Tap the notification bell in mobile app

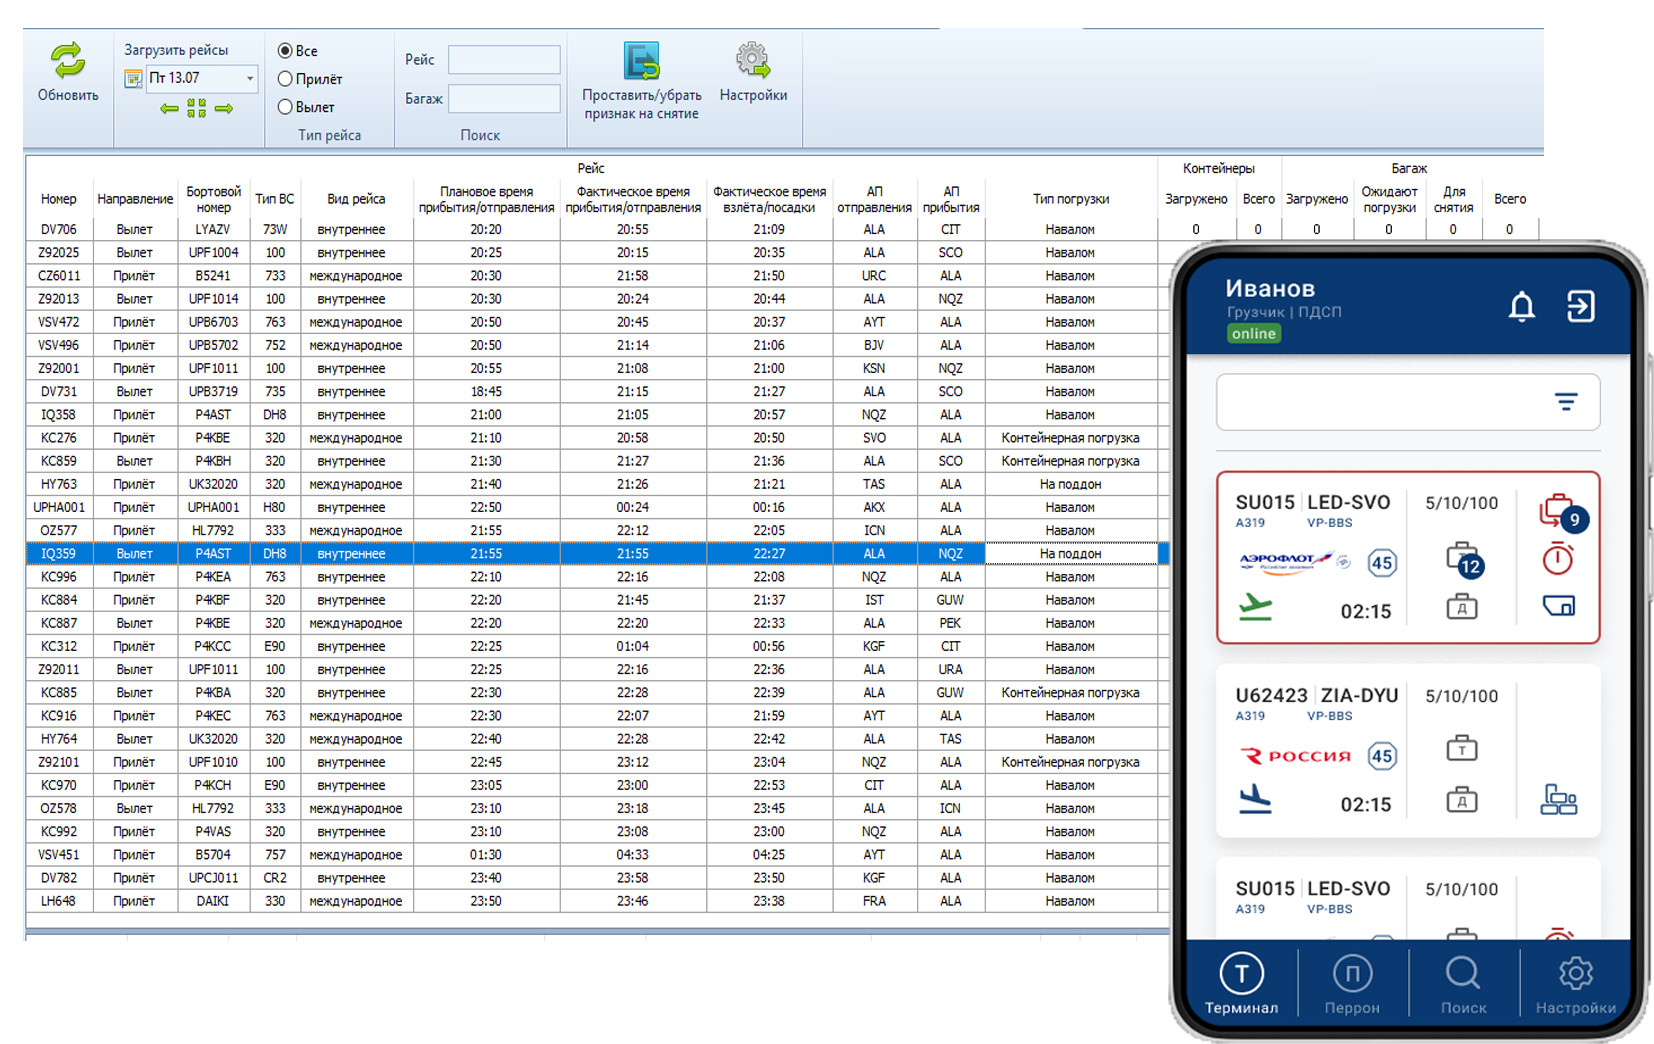1521,306
